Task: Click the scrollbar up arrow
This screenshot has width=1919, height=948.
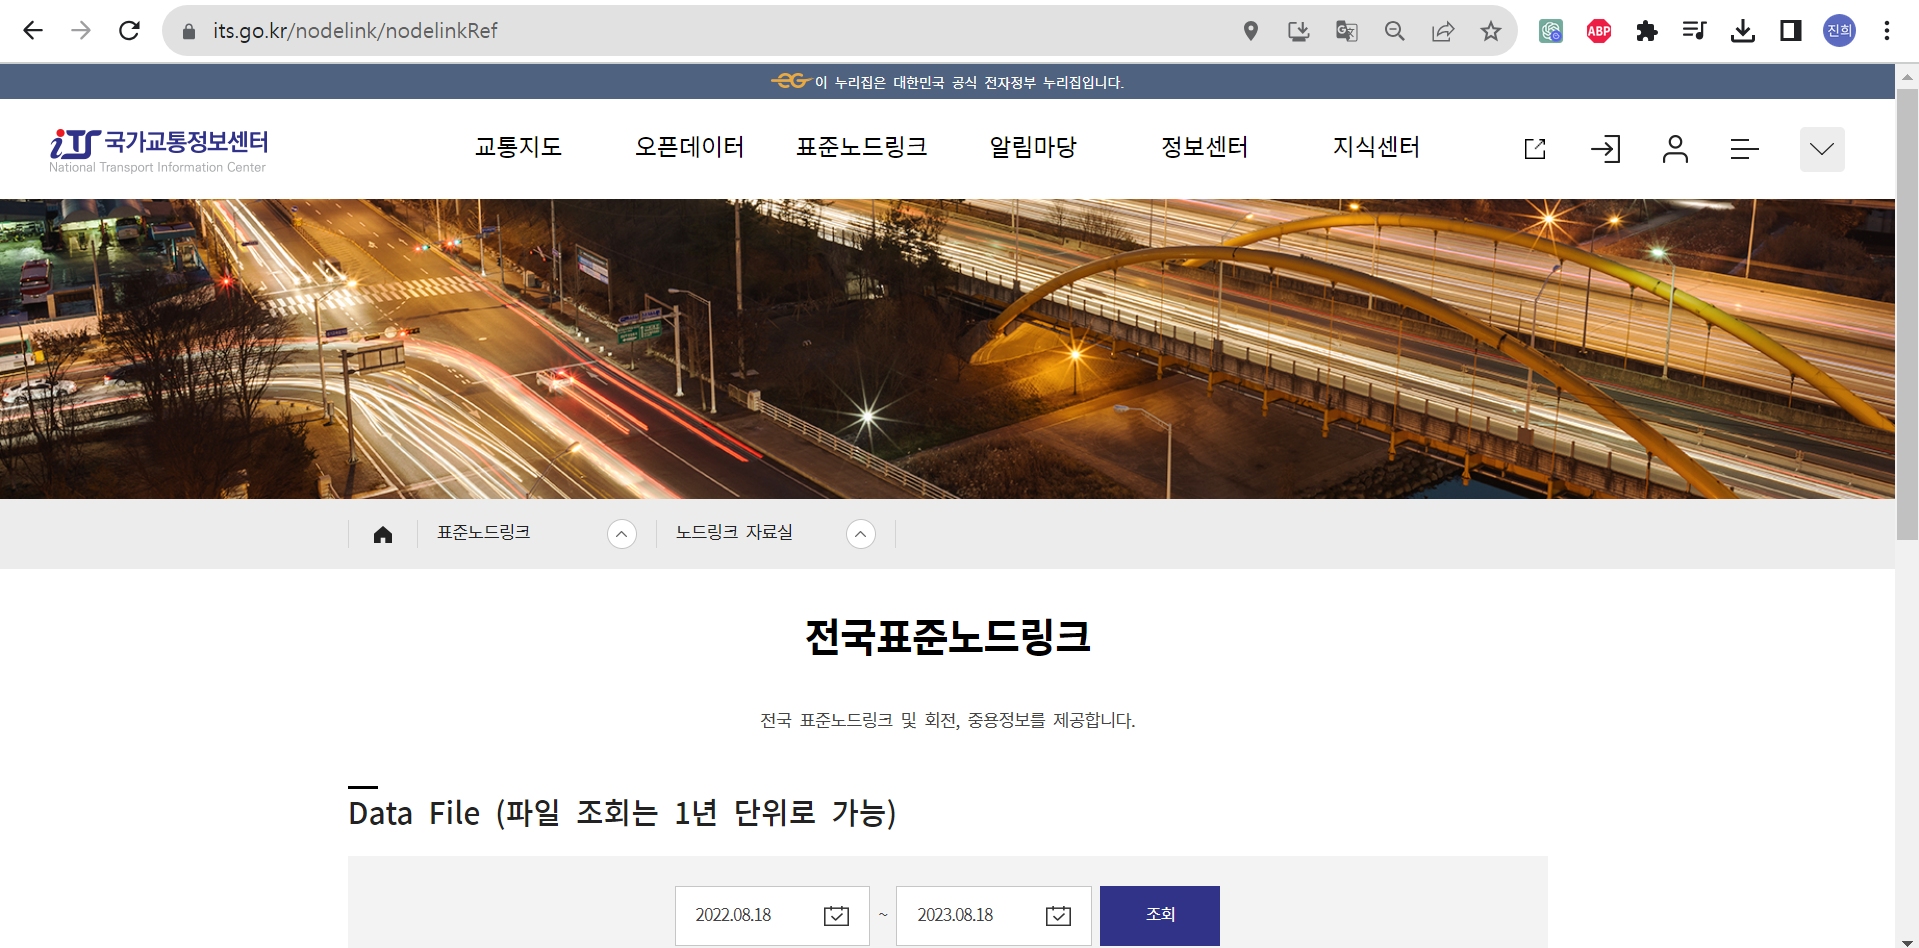Action: 1907,76
